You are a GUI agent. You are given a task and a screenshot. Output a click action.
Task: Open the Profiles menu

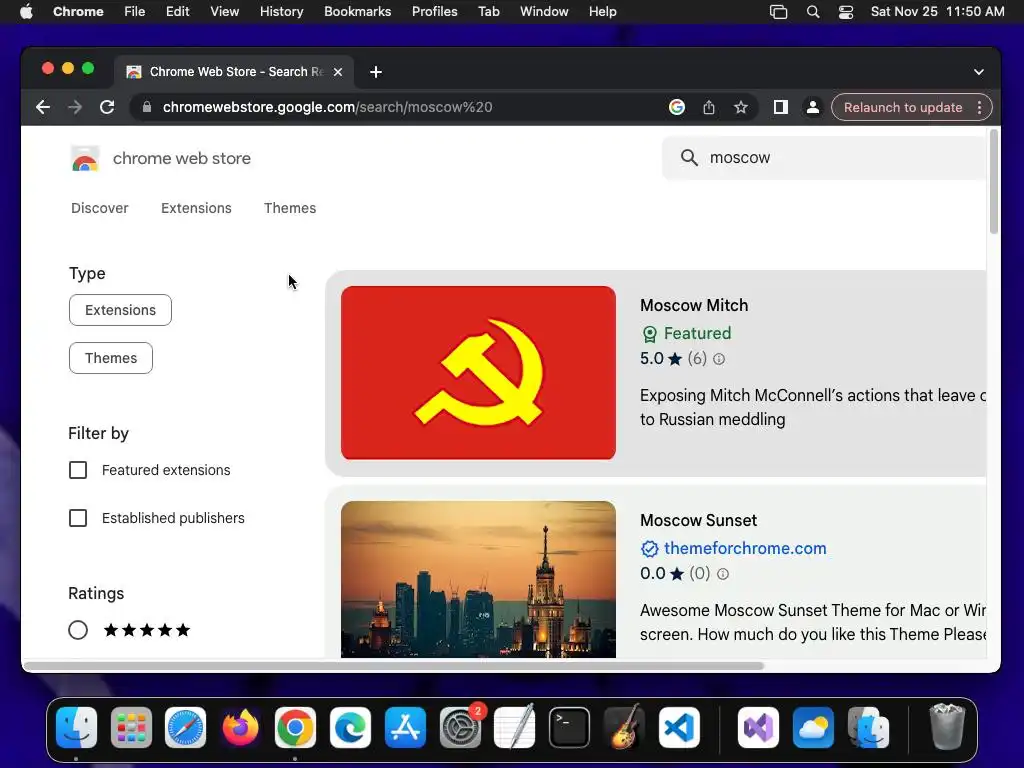click(x=434, y=12)
